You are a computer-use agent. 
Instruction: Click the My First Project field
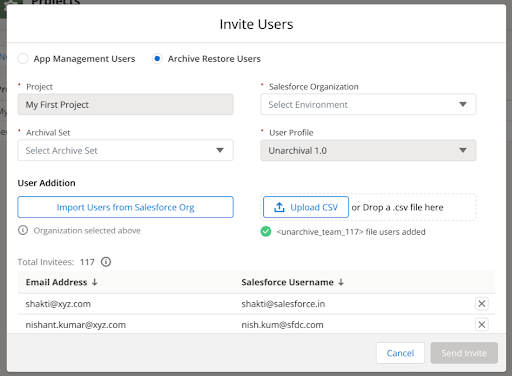[125, 105]
